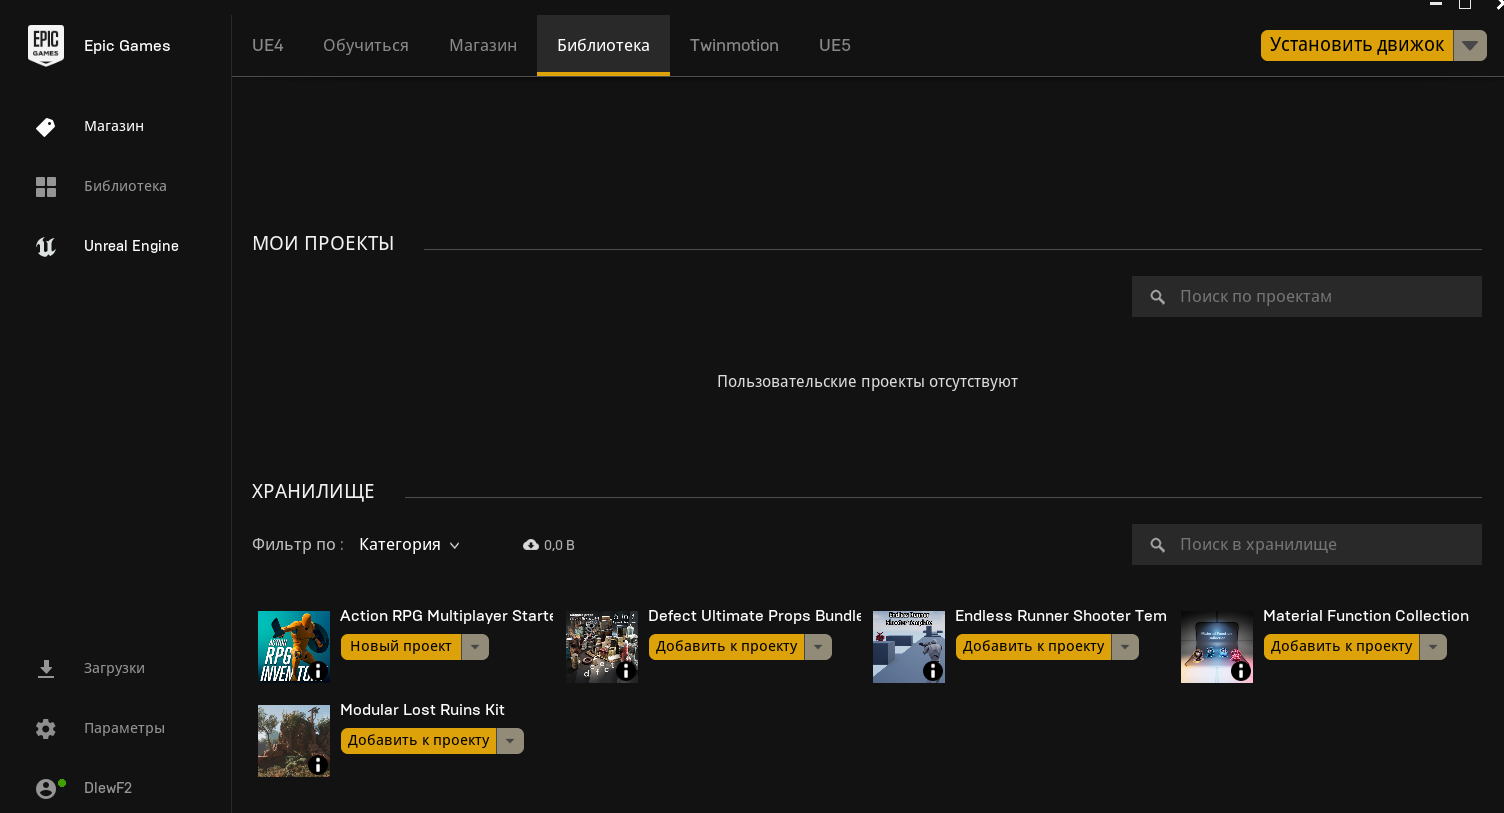Click the Поиск в хранилище search field
The height and width of the screenshot is (813, 1504).
pos(1307,545)
